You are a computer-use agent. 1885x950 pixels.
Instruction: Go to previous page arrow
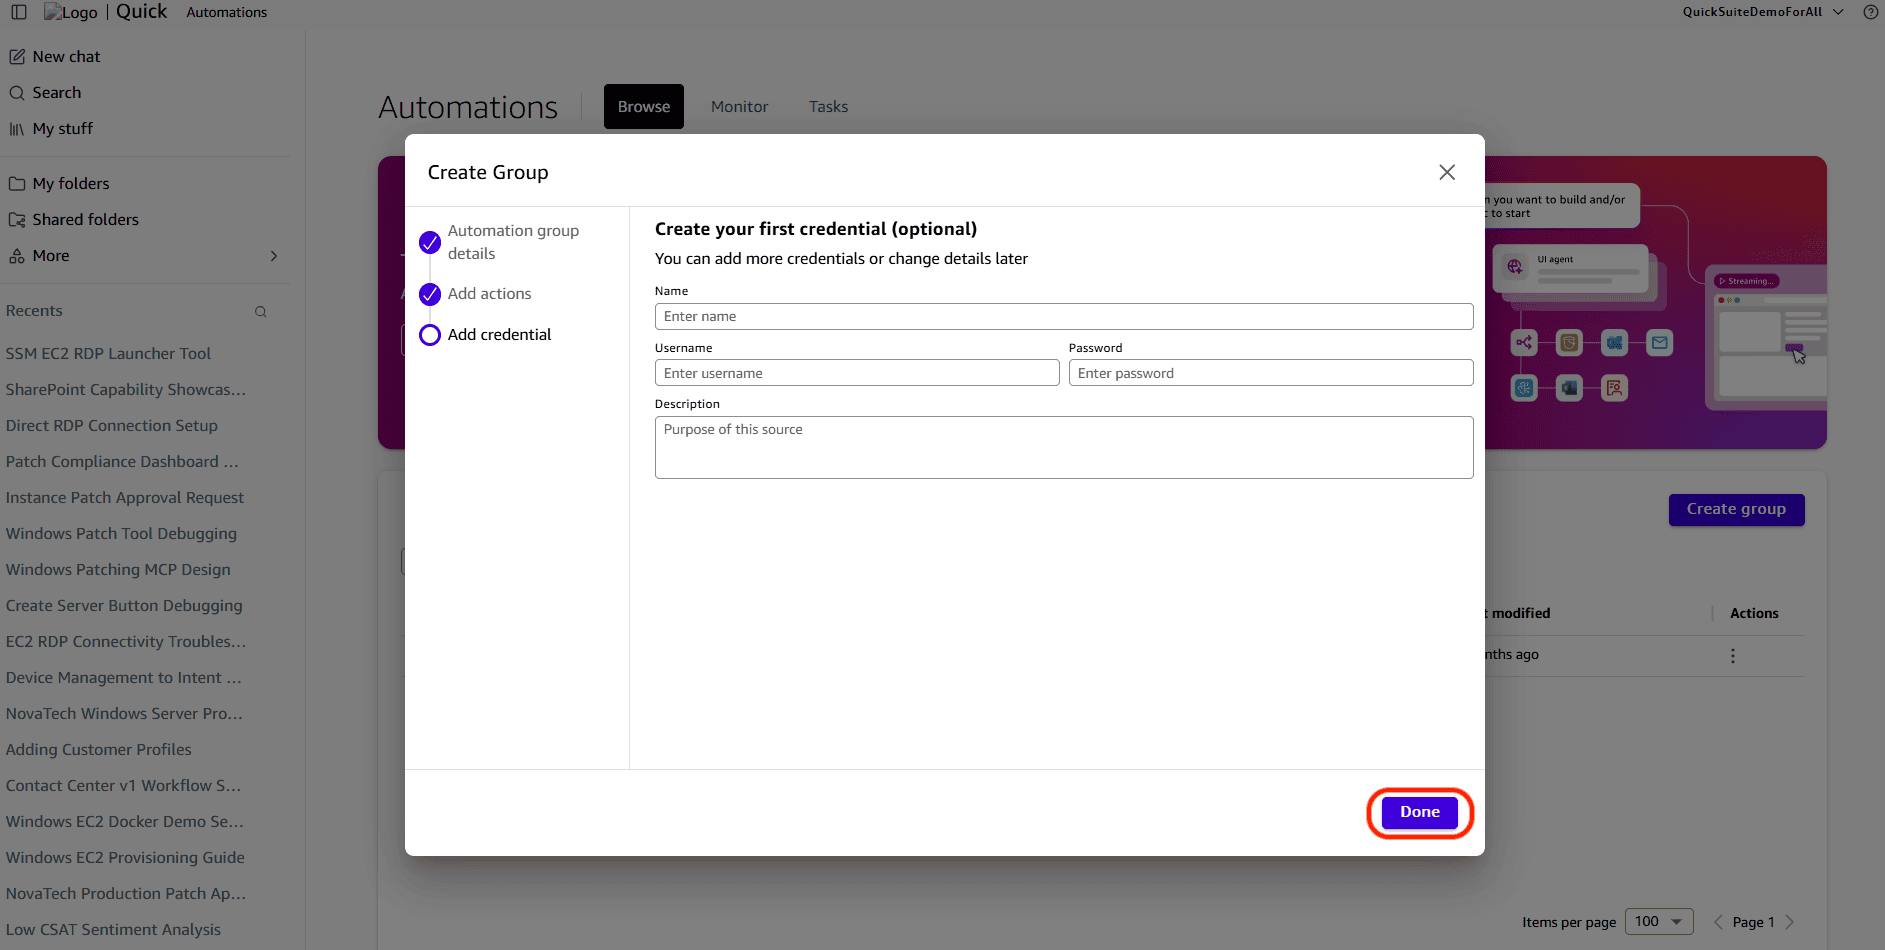pos(1718,922)
